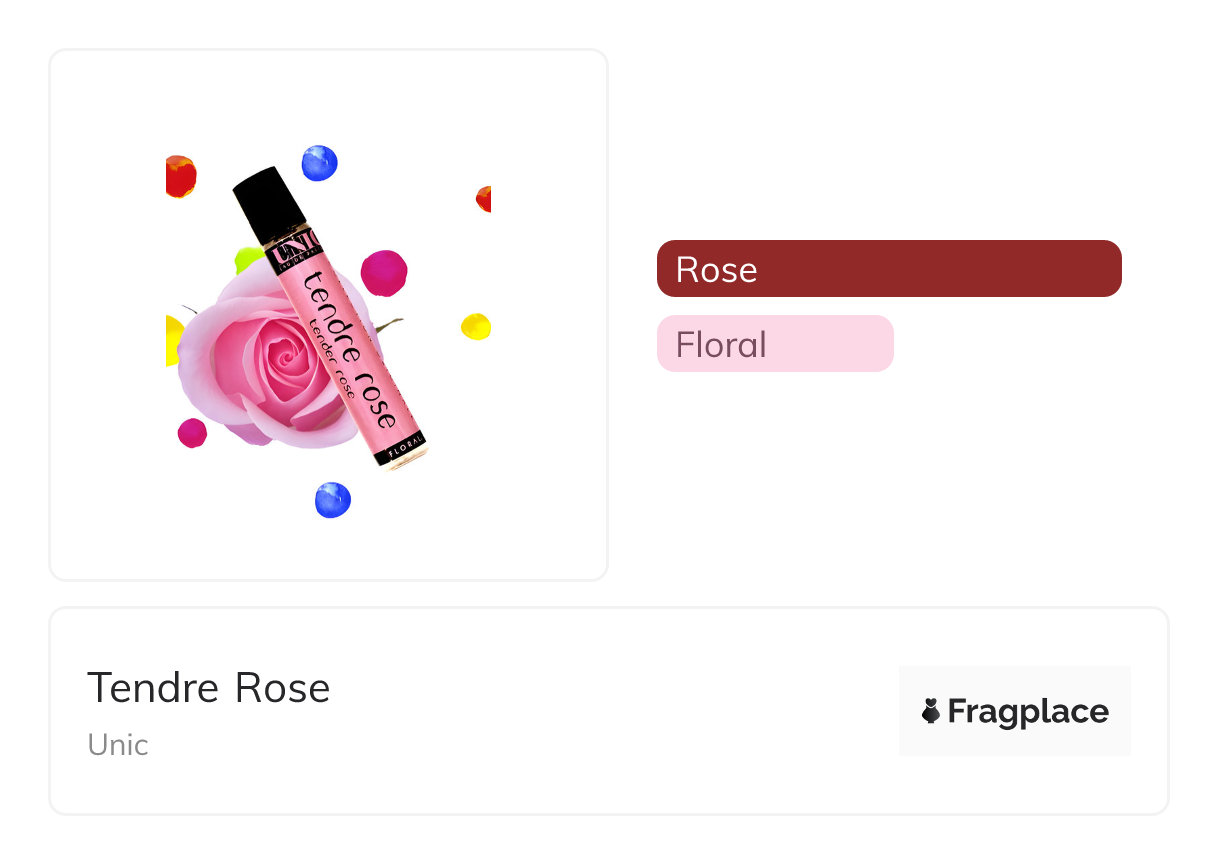Click the small red dot at top right of image
The width and height of the screenshot is (1218, 864).
[x=484, y=199]
